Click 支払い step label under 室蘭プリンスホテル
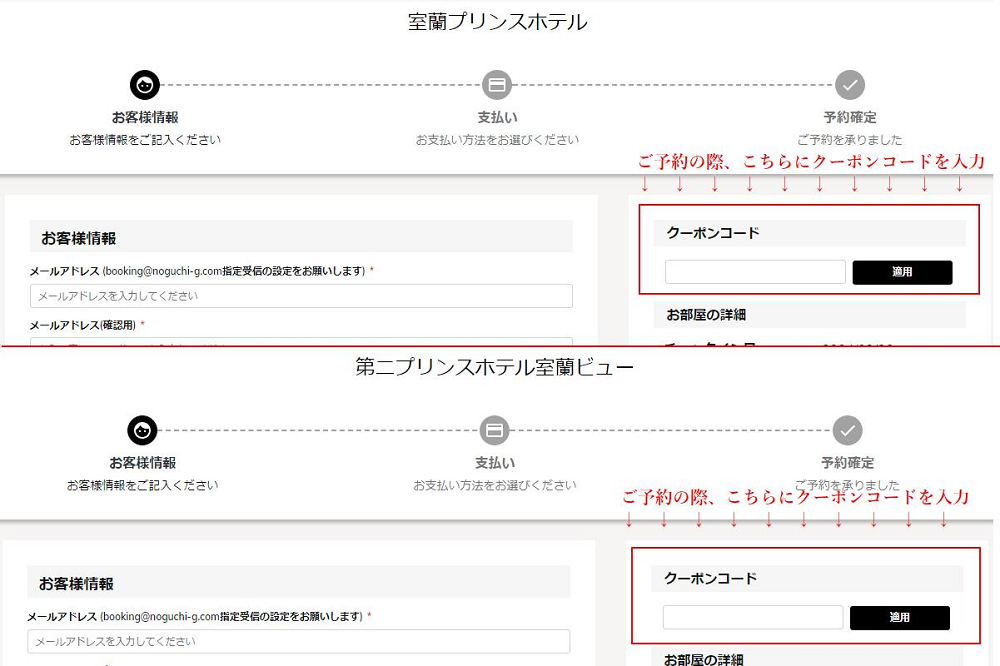The image size is (1000, 666). coord(497,117)
